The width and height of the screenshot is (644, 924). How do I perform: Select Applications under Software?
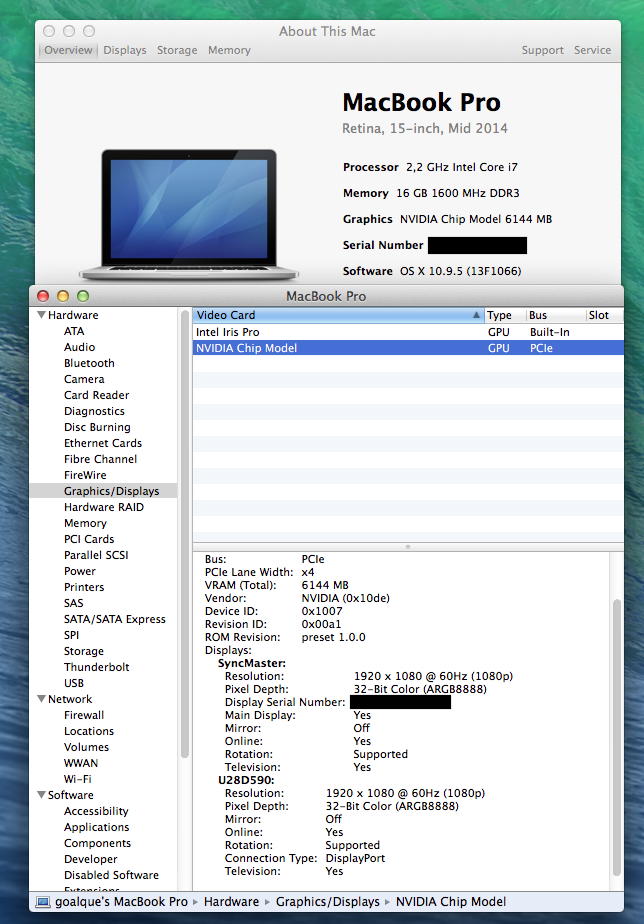(x=97, y=827)
